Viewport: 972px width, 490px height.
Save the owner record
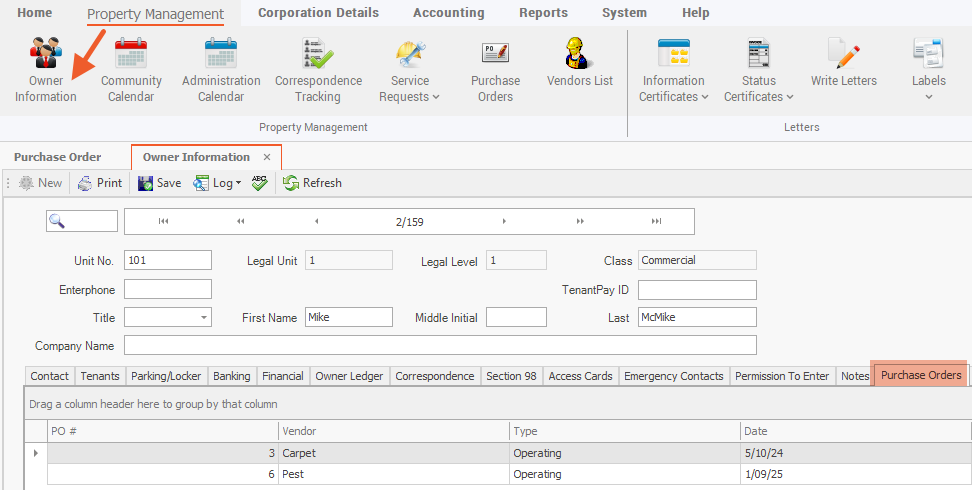tap(159, 183)
